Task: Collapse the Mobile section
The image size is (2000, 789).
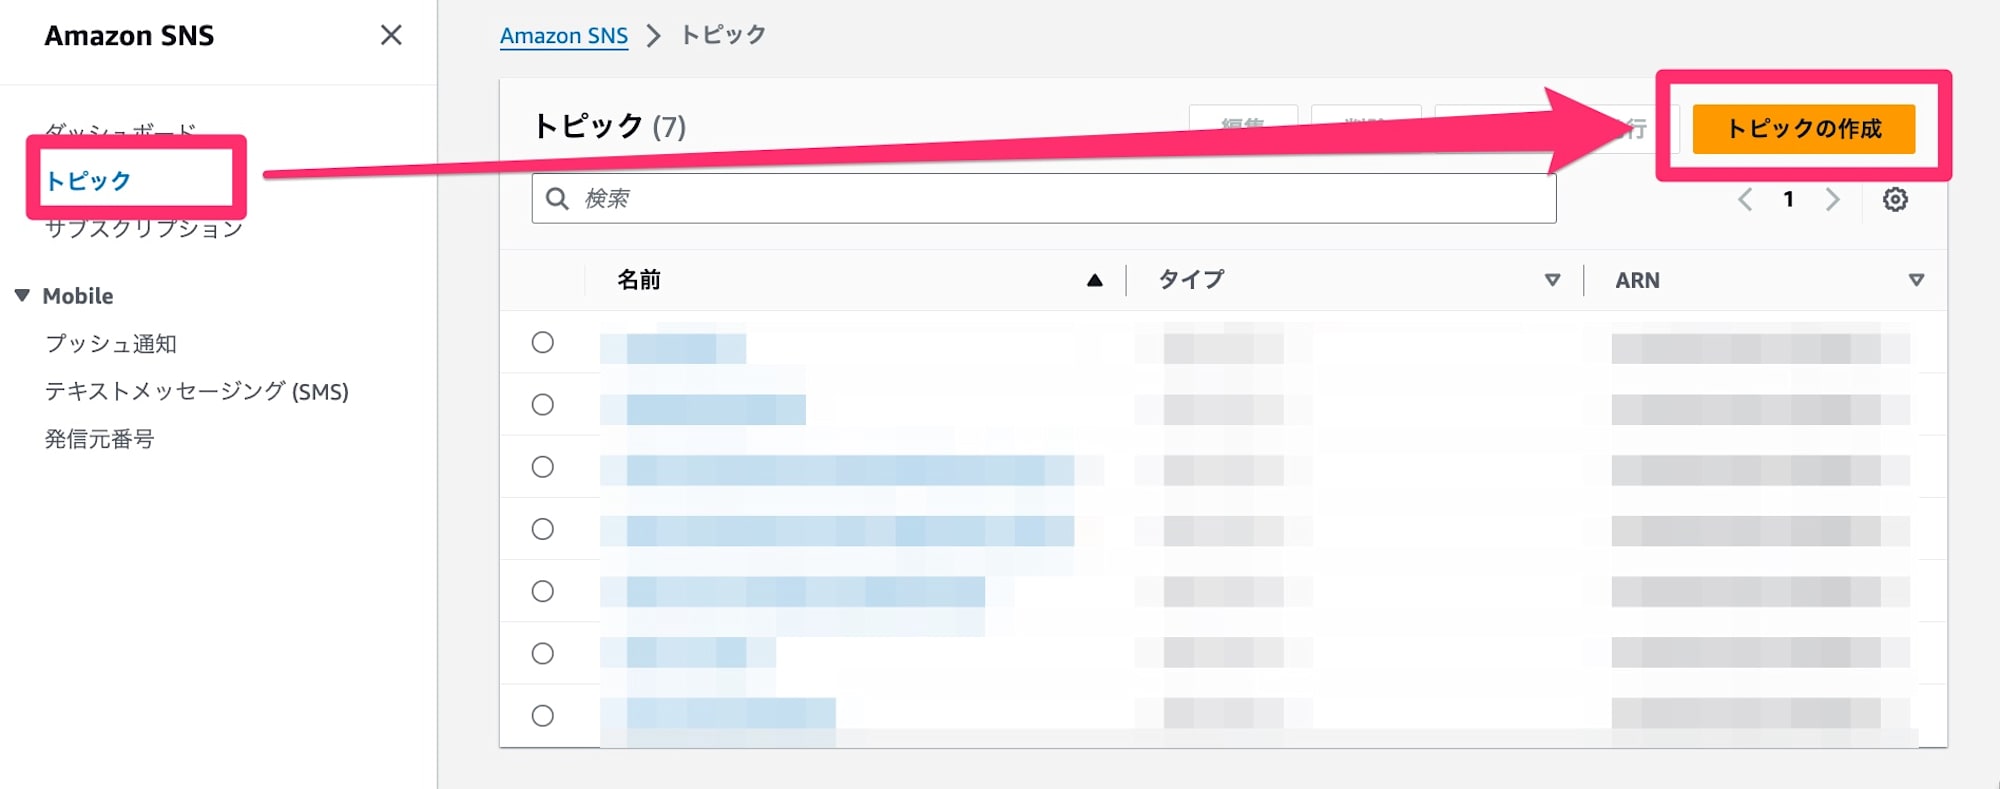Action: click(x=22, y=295)
